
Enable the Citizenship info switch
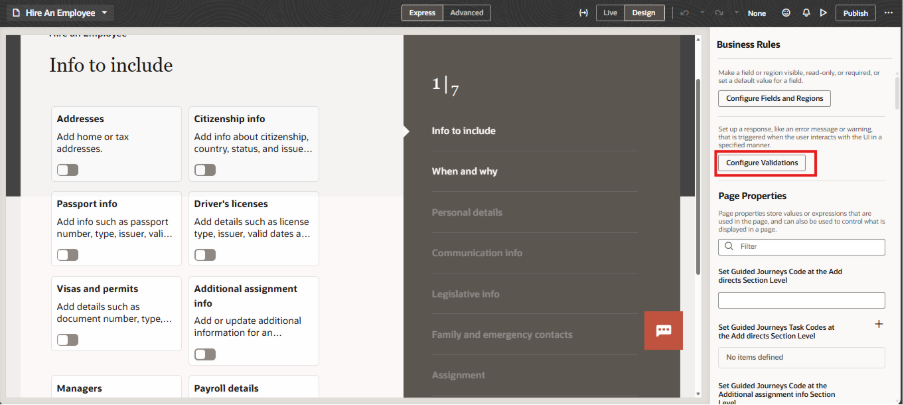204,170
